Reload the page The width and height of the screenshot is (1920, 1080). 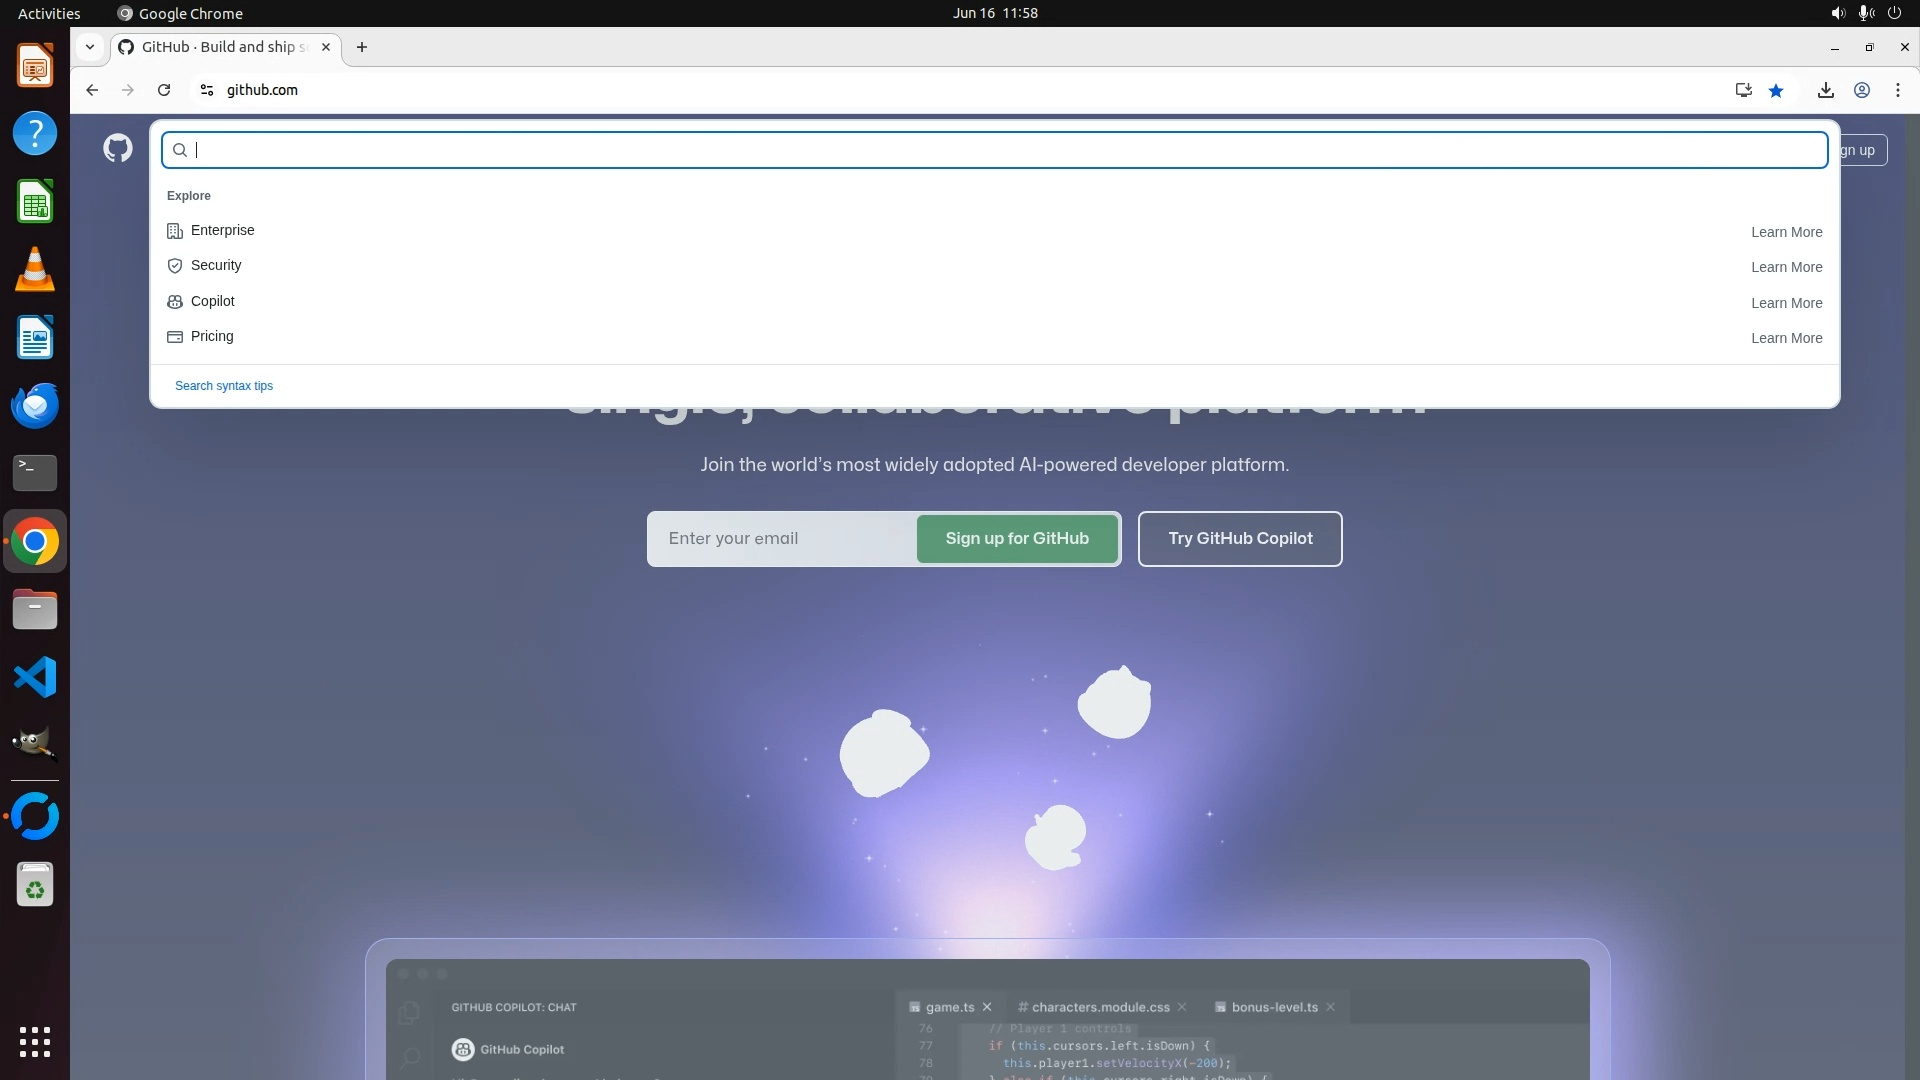(x=164, y=90)
